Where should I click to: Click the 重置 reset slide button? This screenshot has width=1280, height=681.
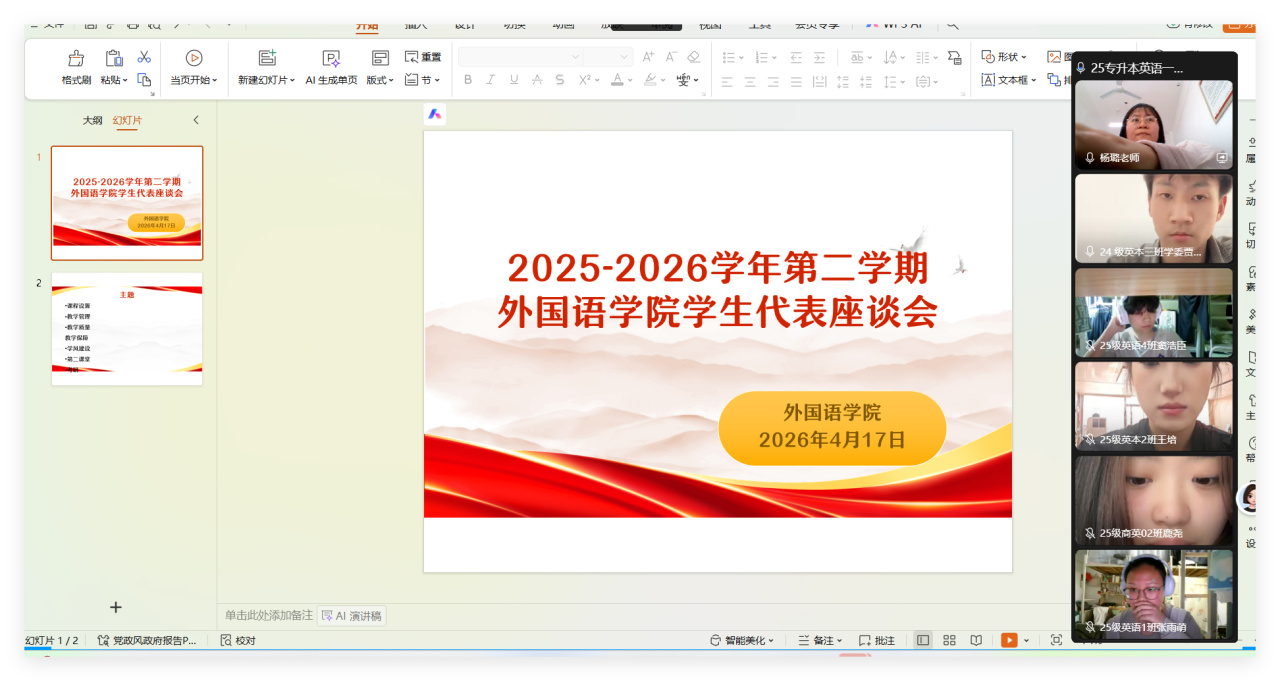pos(422,57)
